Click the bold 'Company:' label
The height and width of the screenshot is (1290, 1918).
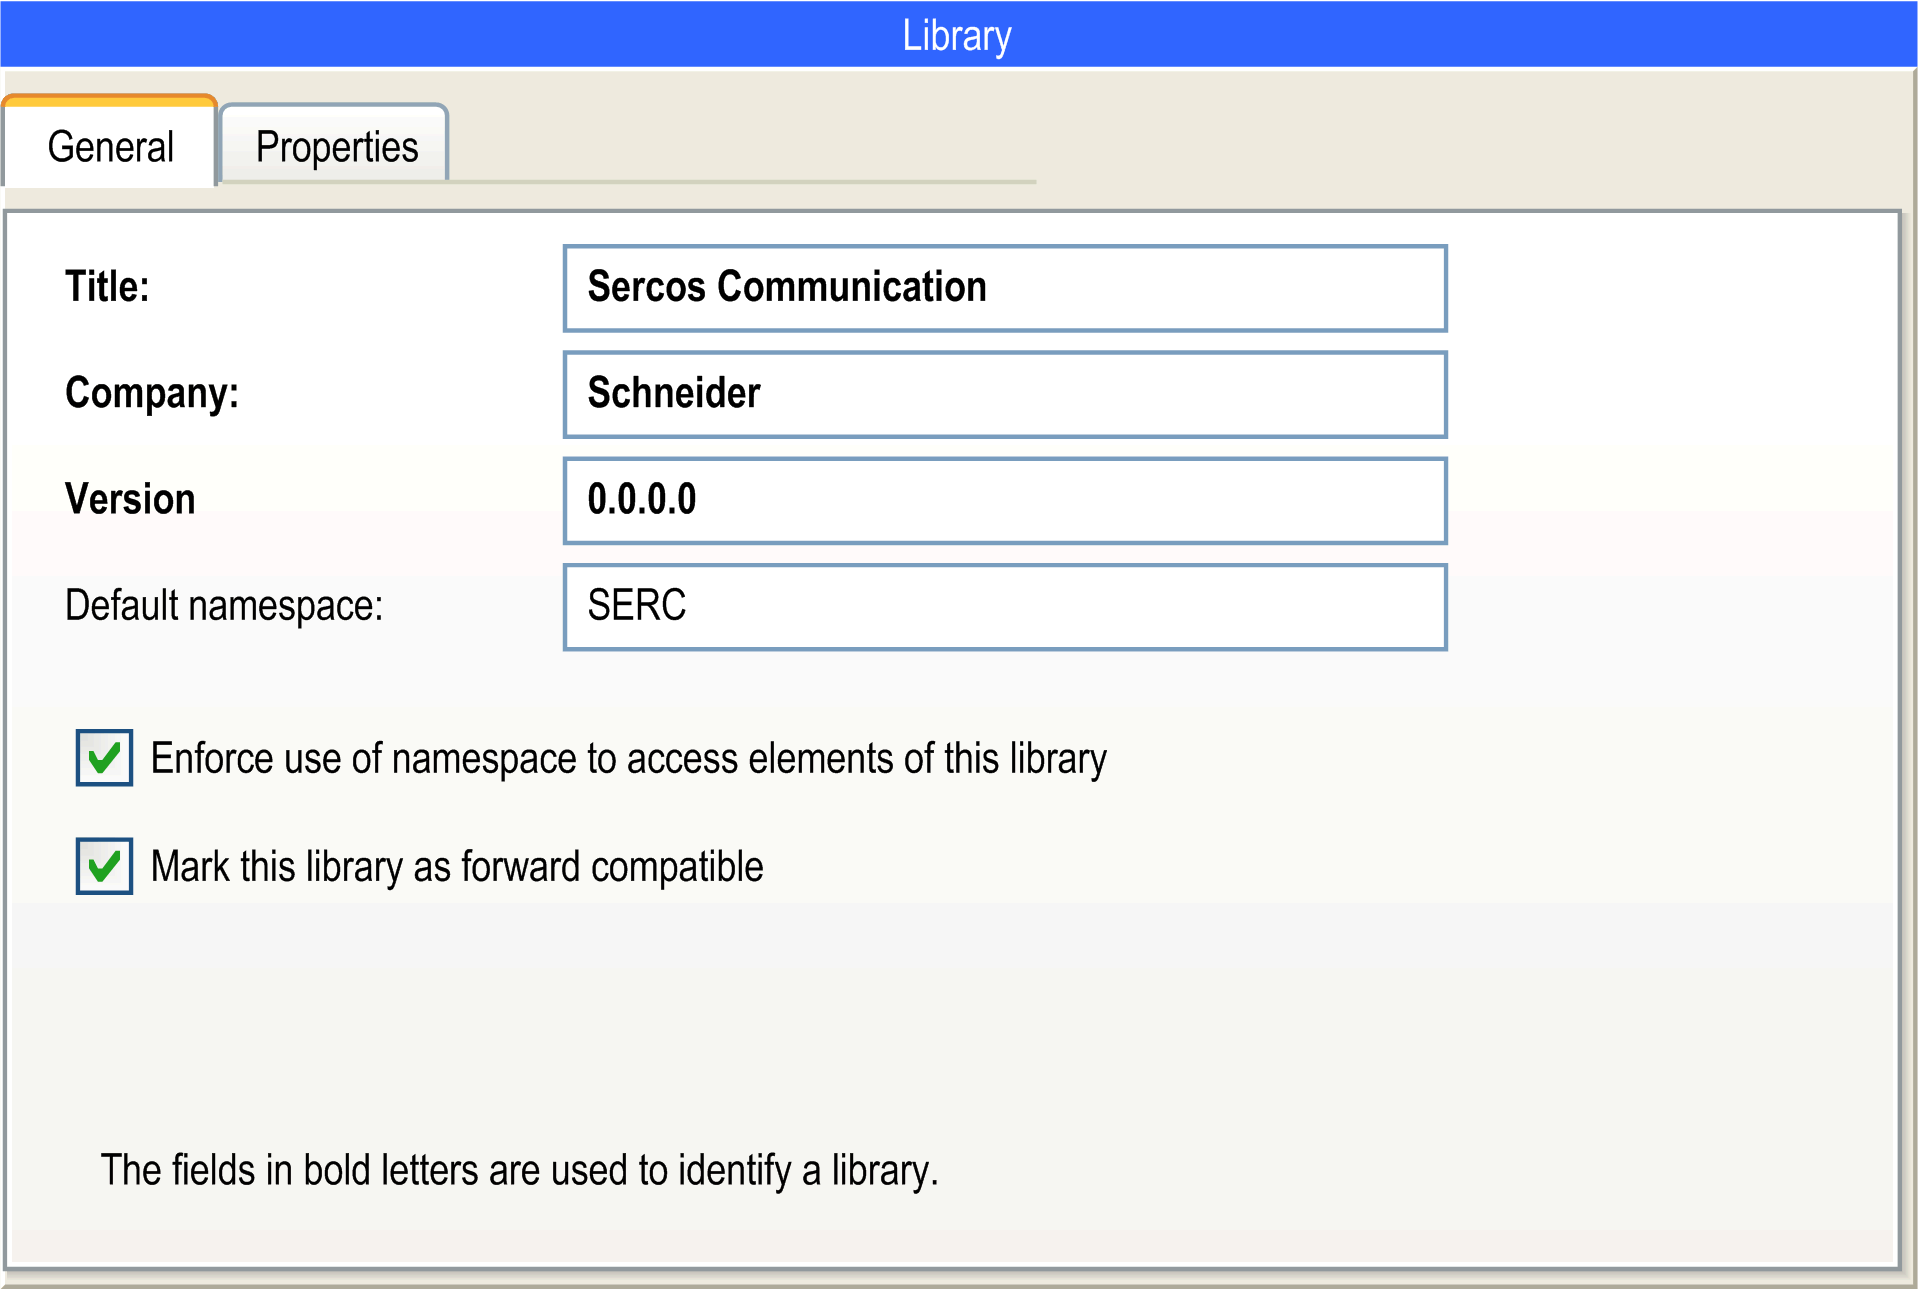point(151,393)
